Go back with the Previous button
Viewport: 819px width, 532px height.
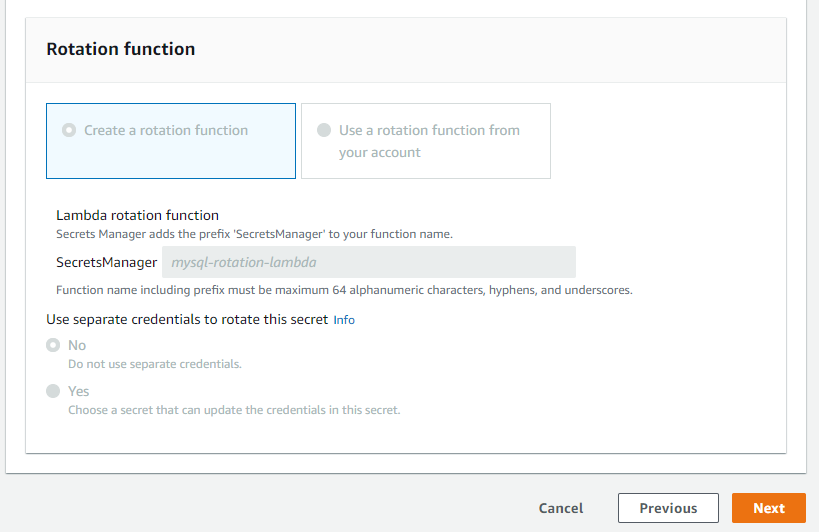click(x=668, y=508)
